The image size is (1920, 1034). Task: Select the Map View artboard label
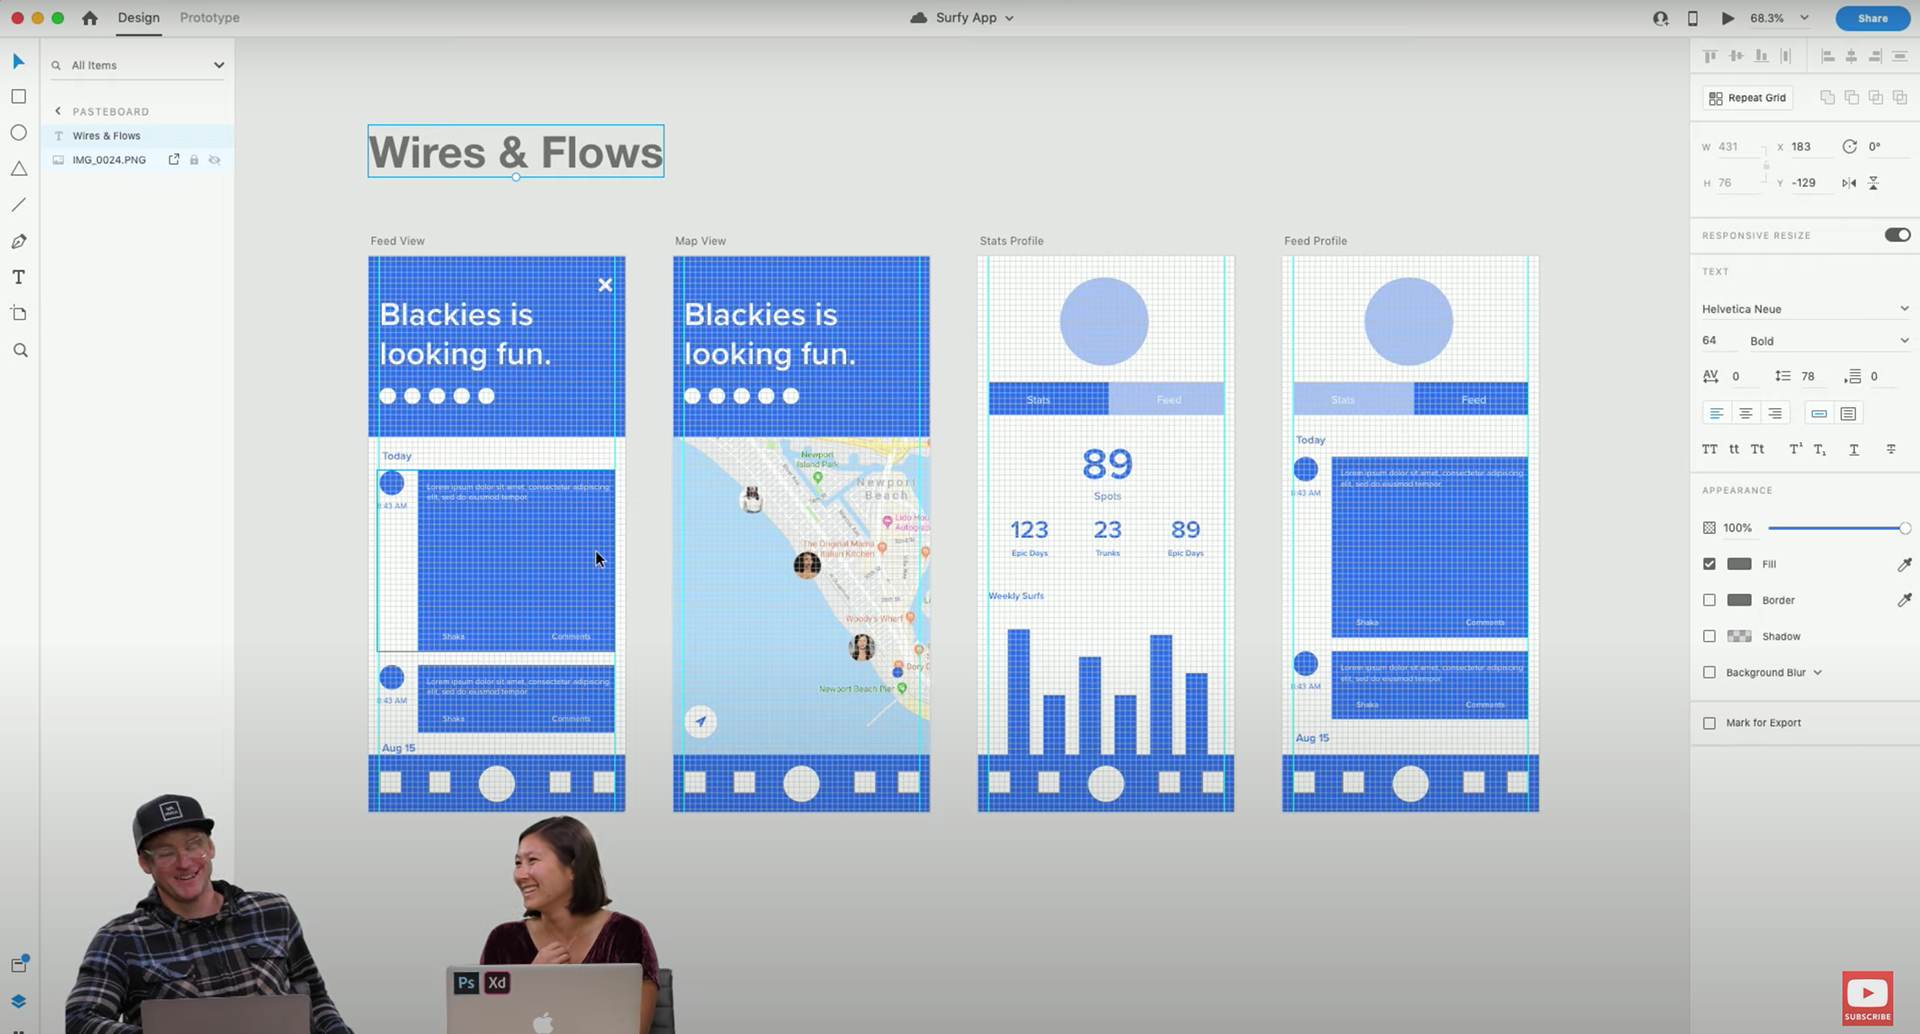(700, 241)
